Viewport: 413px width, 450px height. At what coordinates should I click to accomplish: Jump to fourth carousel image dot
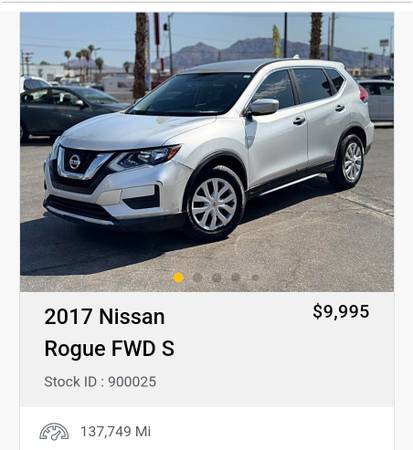point(236,277)
